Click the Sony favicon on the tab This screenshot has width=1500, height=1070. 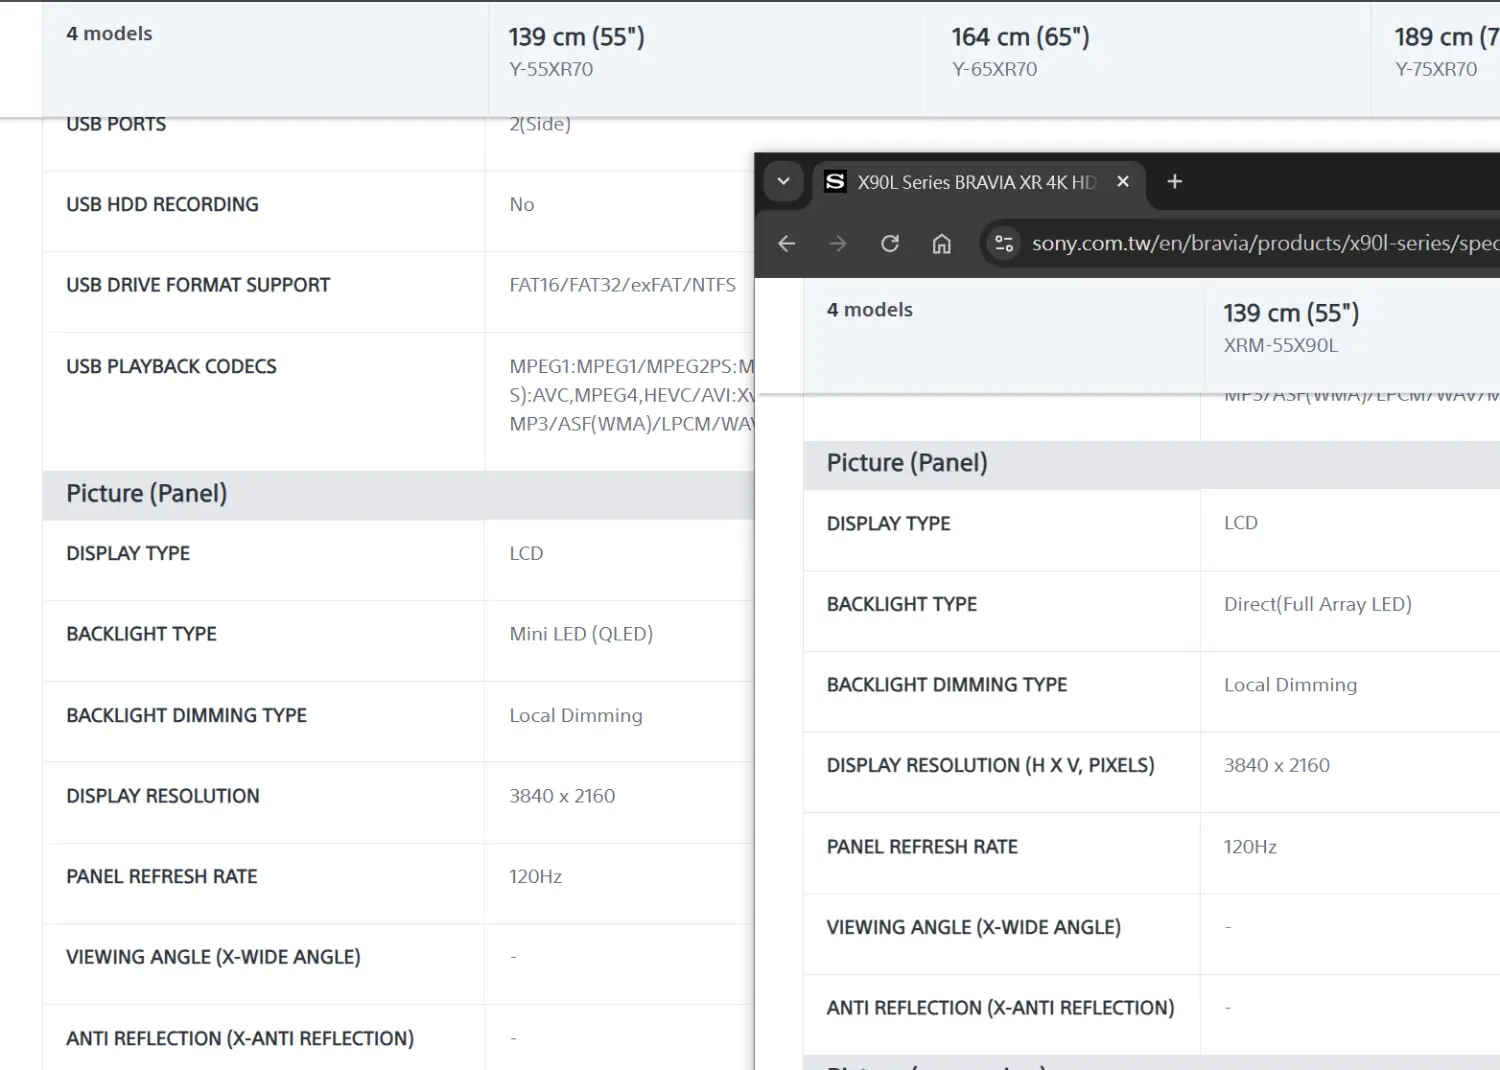[835, 181]
